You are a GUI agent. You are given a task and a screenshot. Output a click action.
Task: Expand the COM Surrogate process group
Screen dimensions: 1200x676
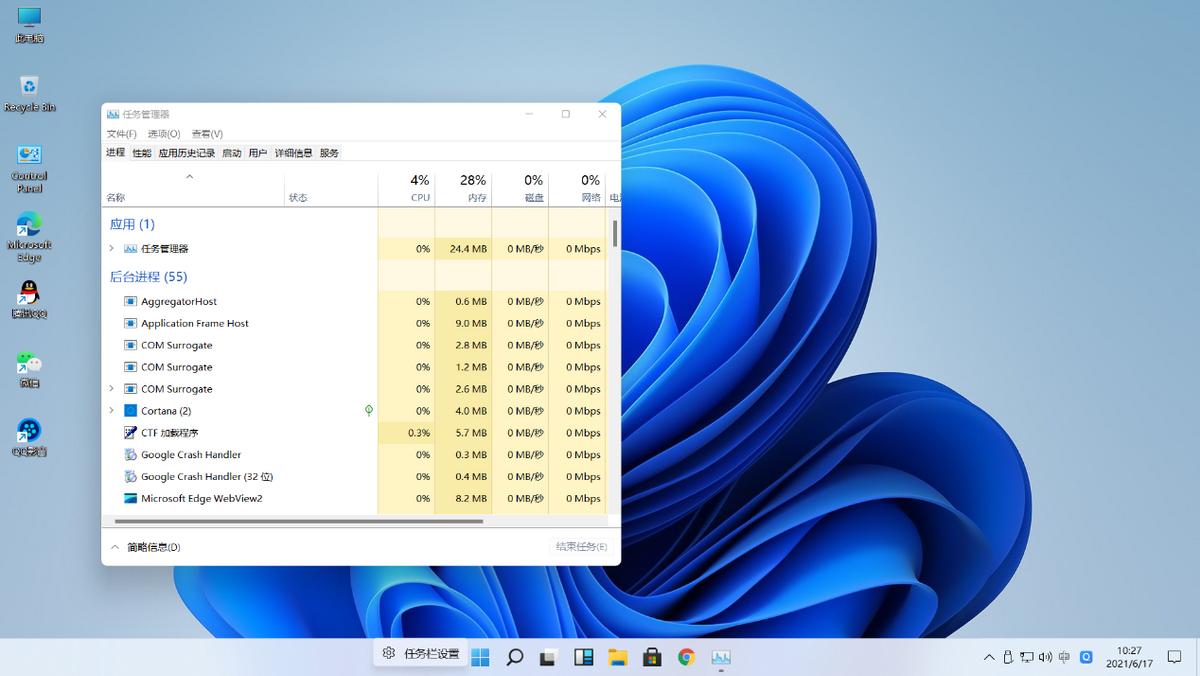112,388
